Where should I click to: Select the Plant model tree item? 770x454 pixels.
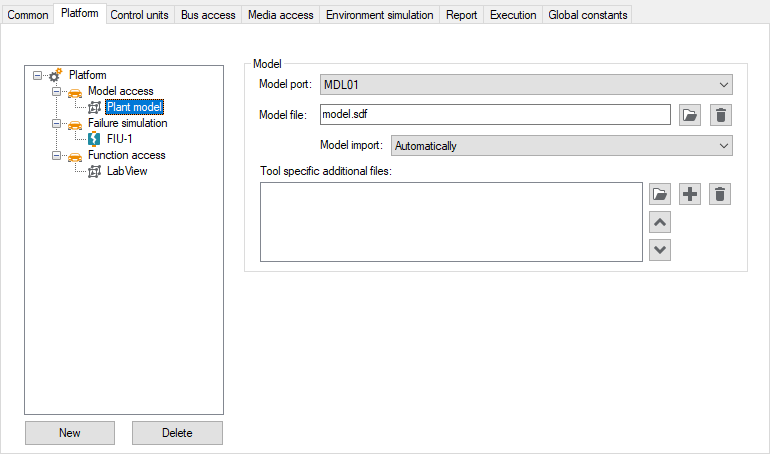point(134,107)
